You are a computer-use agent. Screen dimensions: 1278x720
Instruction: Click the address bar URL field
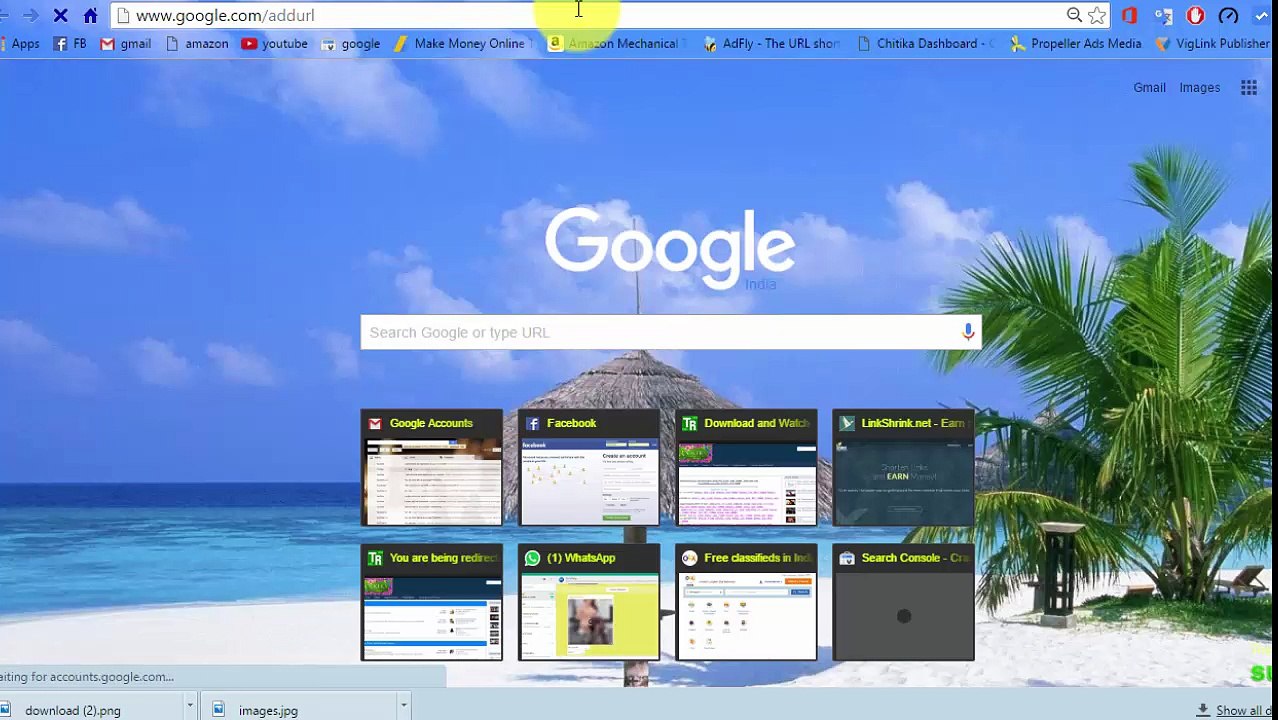tap(590, 15)
